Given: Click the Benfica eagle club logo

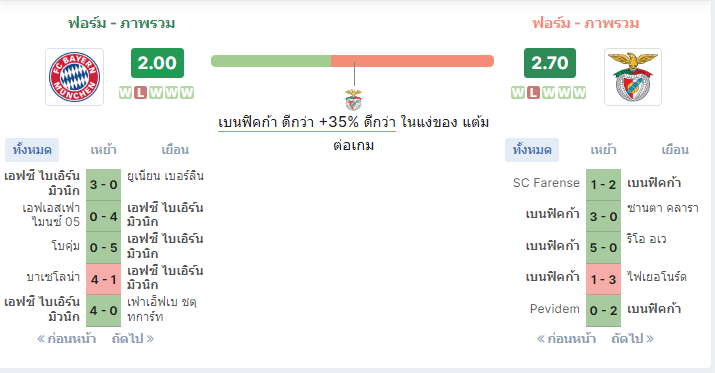Looking at the screenshot, I should [x=632, y=77].
